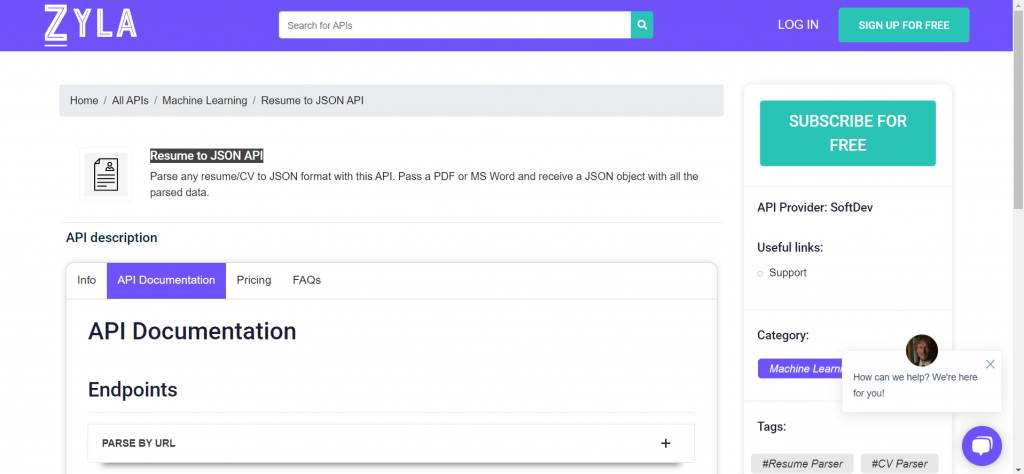Click the Log In link

pyautogui.click(x=797, y=25)
